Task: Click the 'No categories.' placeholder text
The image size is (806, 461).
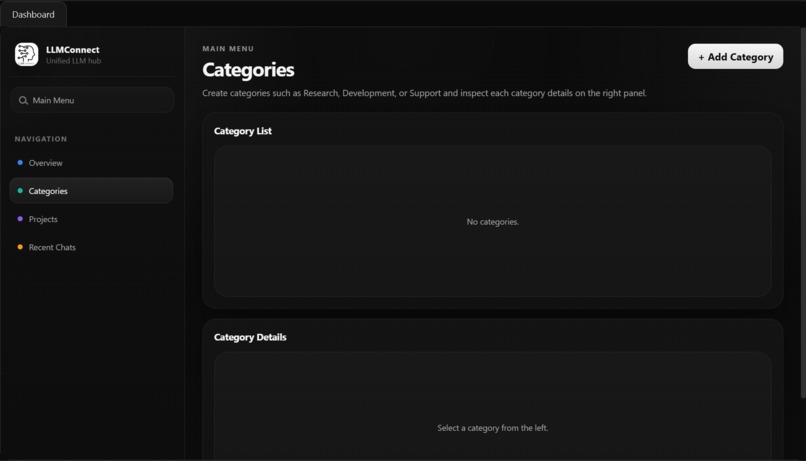Action: pos(492,222)
